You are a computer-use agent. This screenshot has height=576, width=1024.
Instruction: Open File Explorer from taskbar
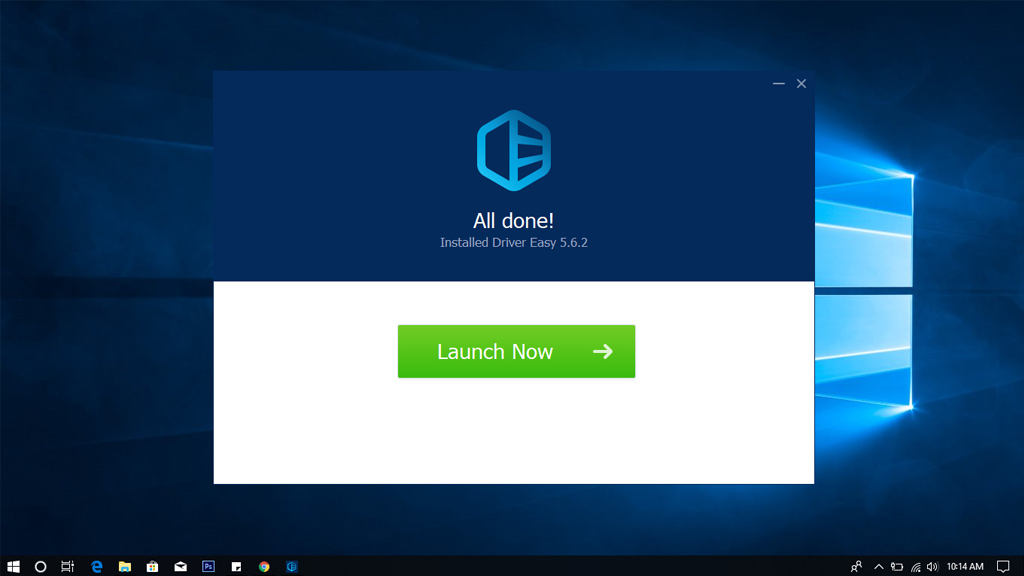tap(125, 566)
